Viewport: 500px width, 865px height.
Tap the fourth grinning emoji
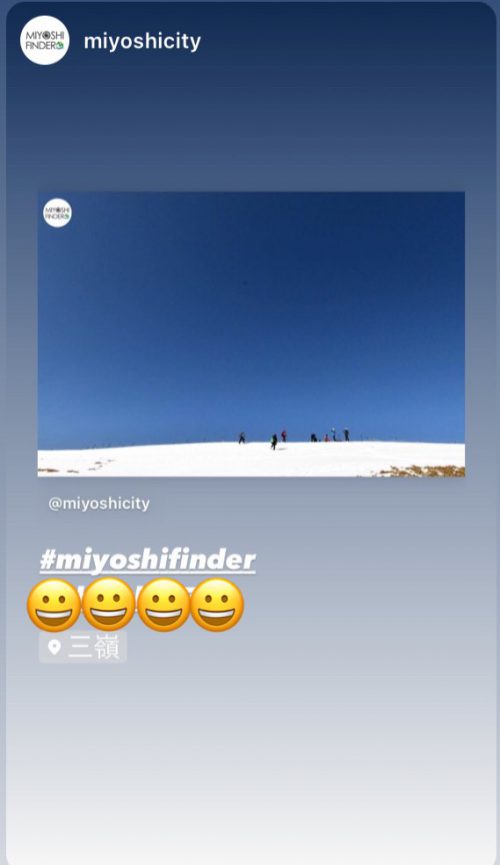click(x=217, y=605)
